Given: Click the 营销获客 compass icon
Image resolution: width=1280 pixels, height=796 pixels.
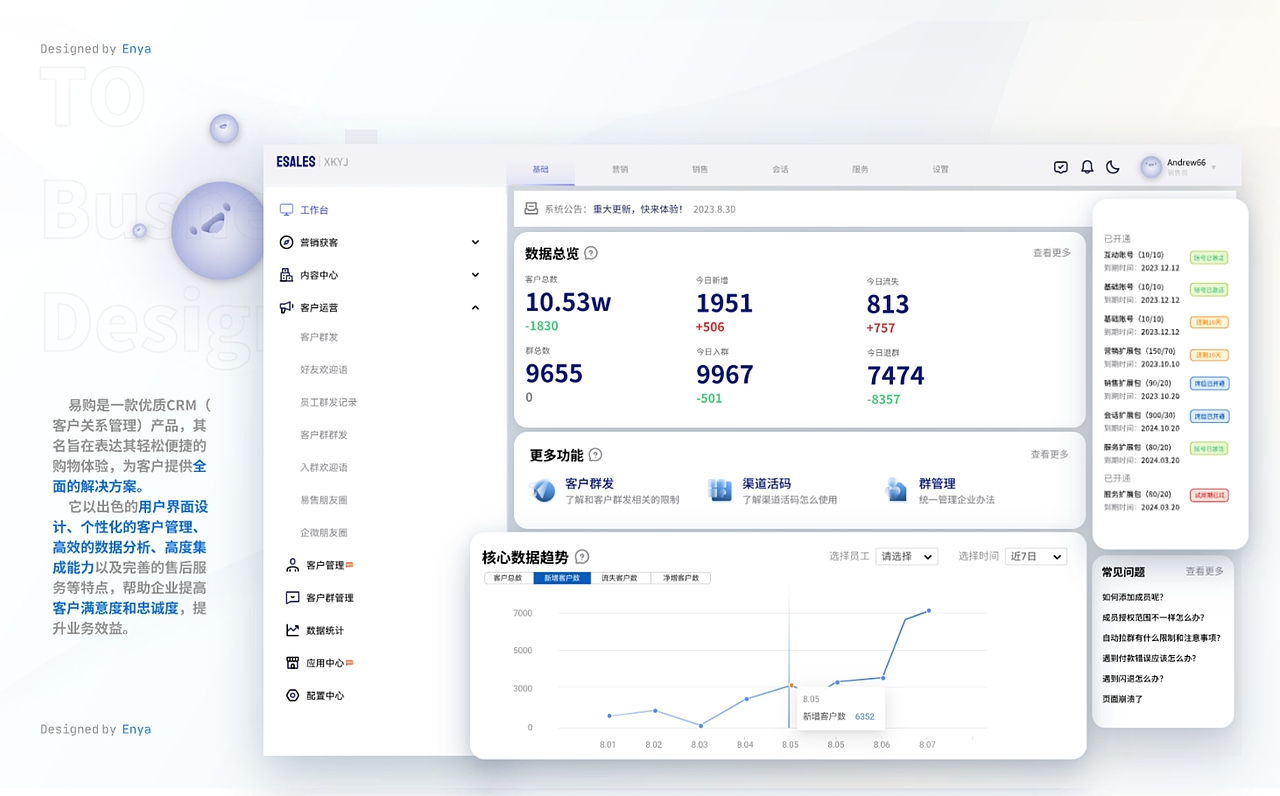Looking at the screenshot, I should pyautogui.click(x=287, y=242).
